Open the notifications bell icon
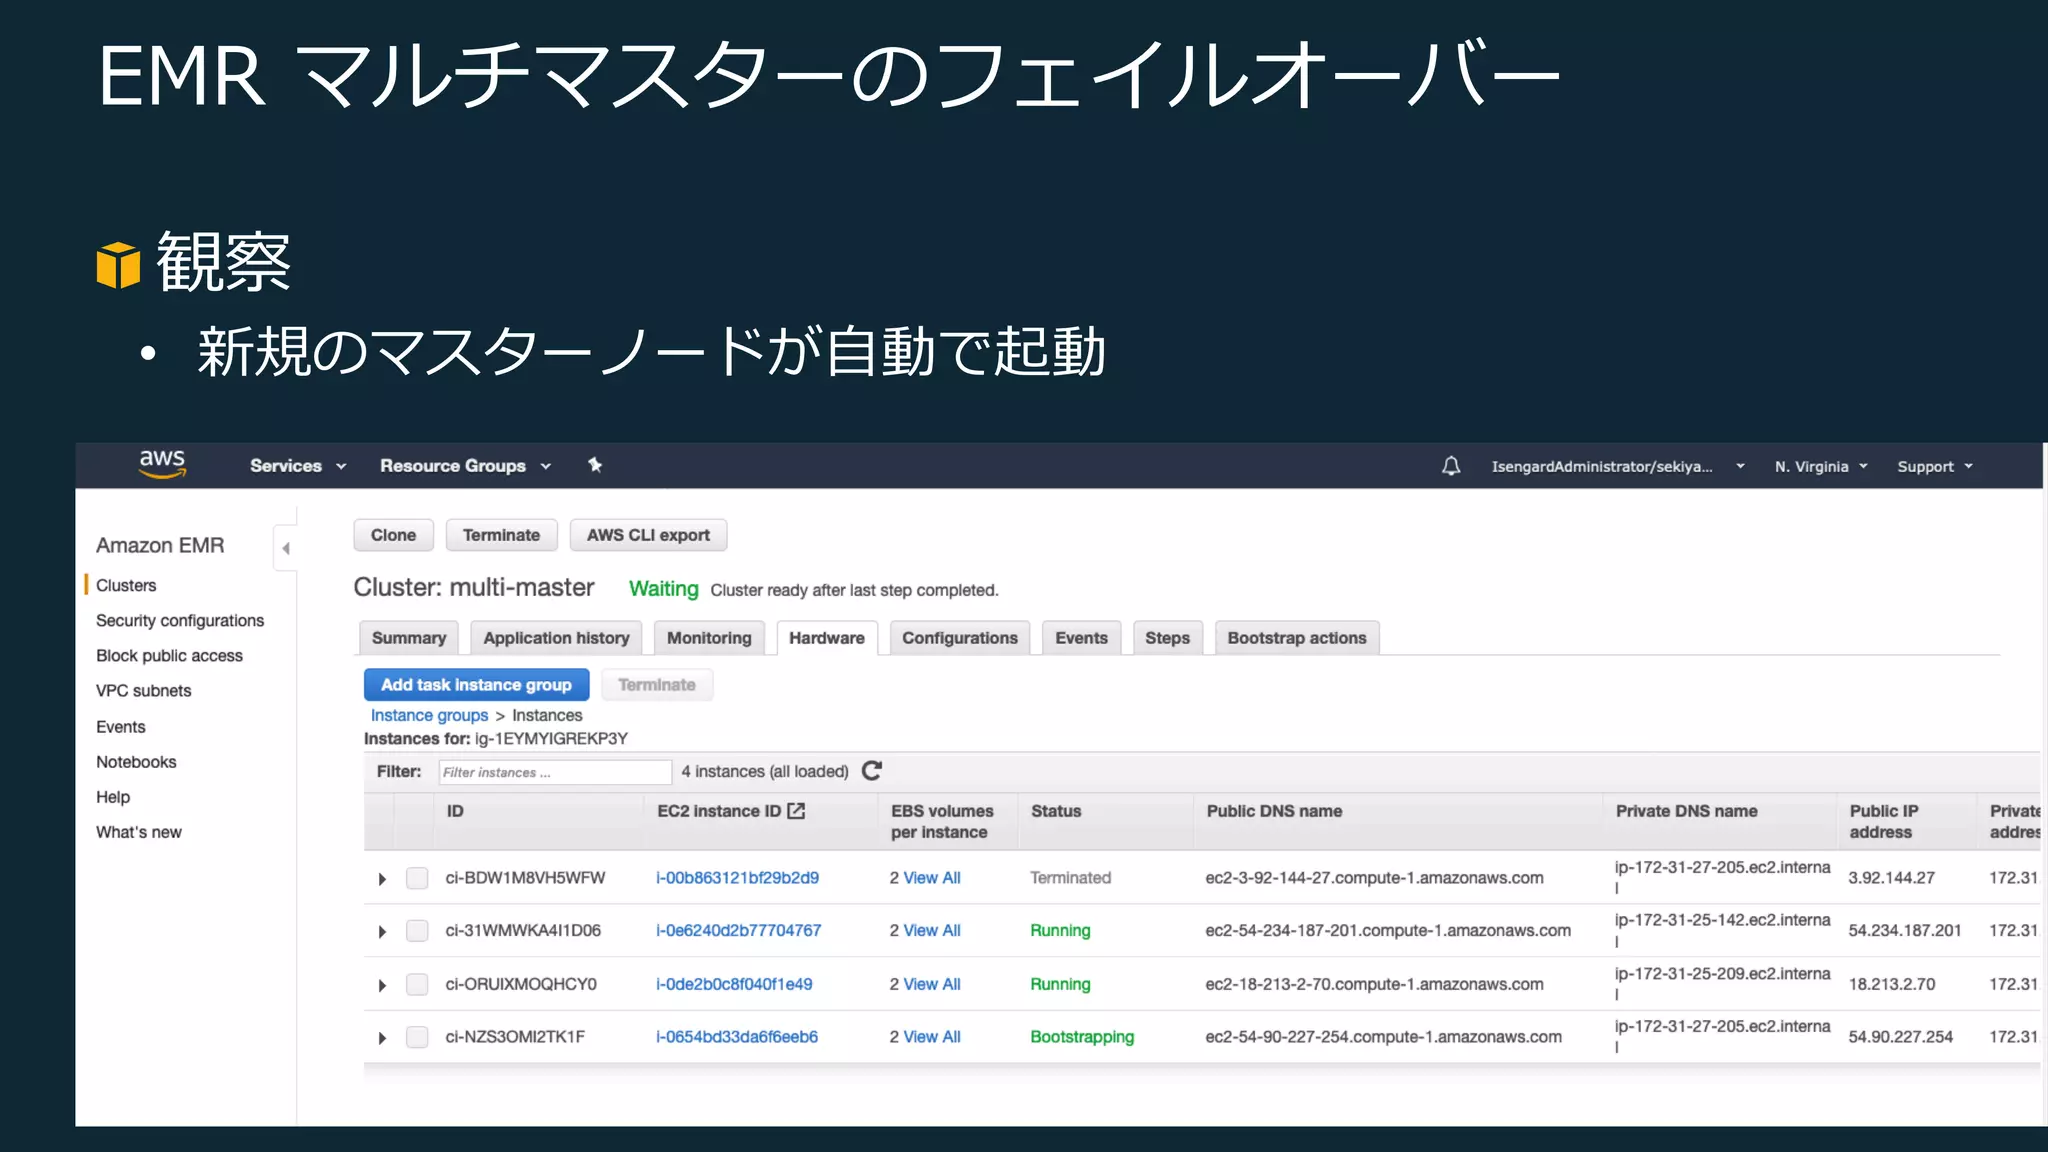The height and width of the screenshot is (1152, 2048). click(1450, 466)
